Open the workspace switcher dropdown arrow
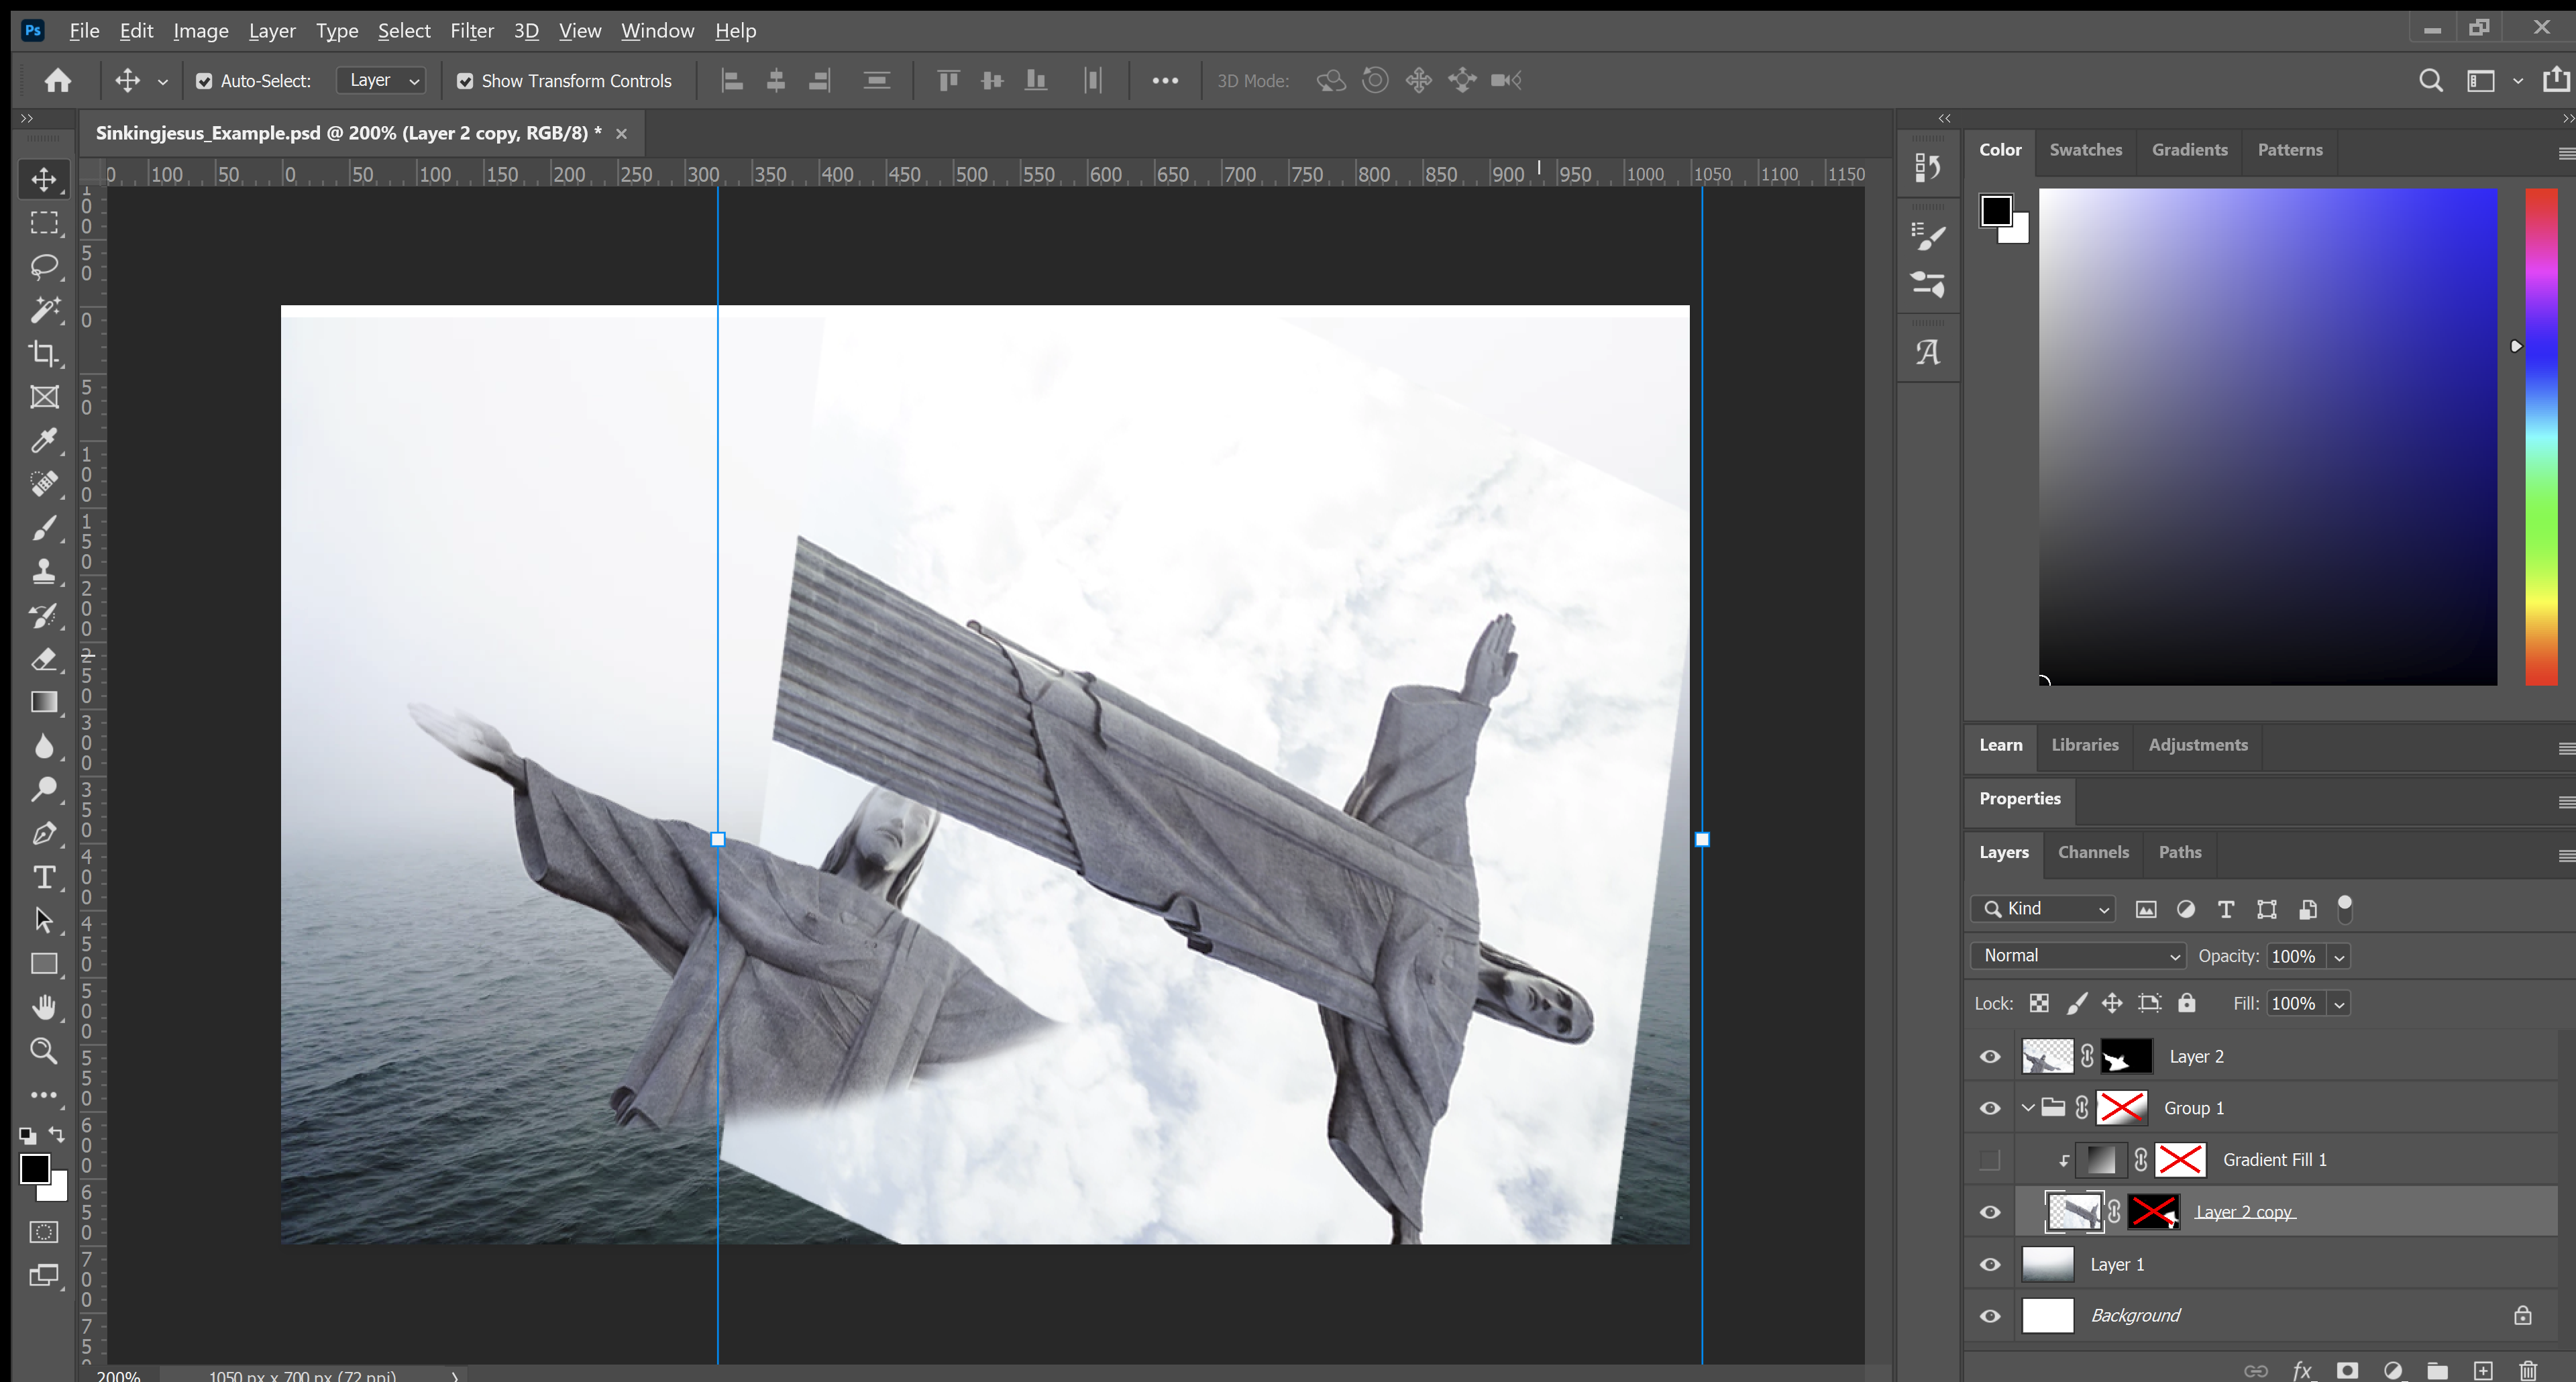Screen dimensions: 2576x1382 coord(2518,81)
